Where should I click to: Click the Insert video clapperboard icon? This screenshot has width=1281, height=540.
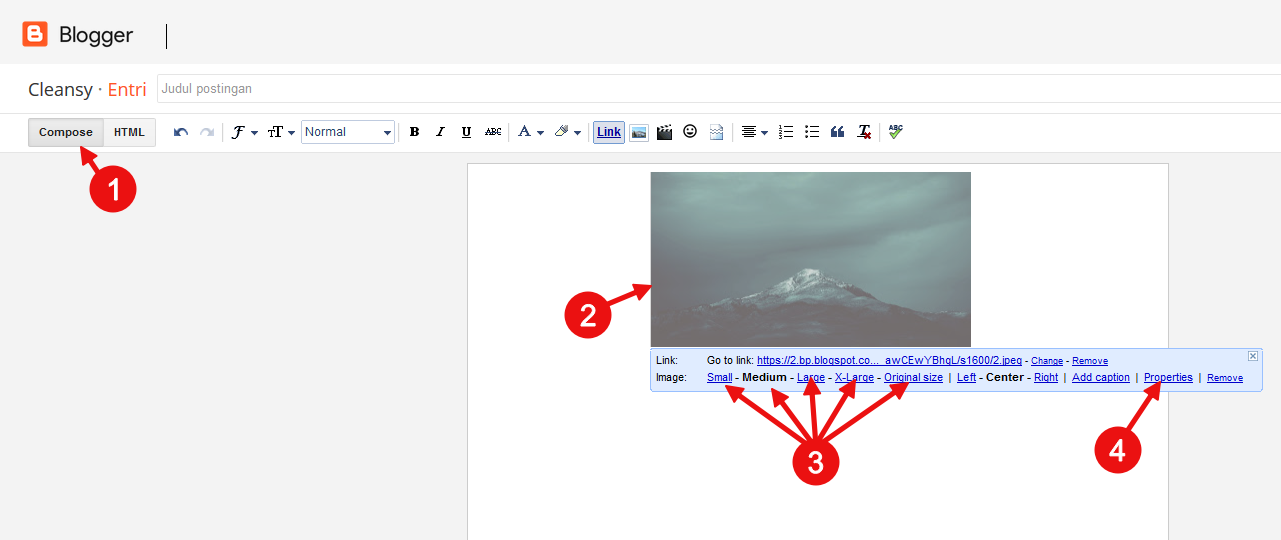pos(664,132)
